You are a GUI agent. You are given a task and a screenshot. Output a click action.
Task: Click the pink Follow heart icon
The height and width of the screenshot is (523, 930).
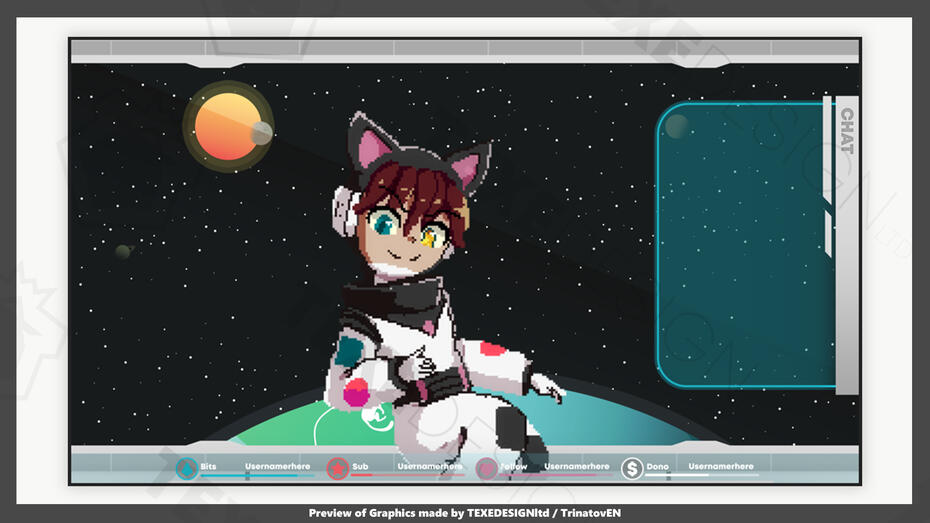[x=486, y=468]
